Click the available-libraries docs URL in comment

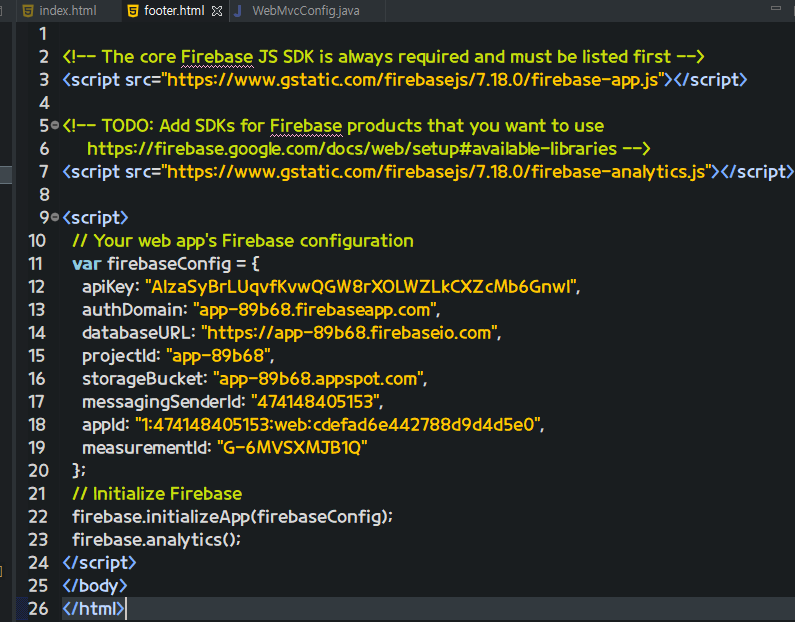click(x=352, y=149)
